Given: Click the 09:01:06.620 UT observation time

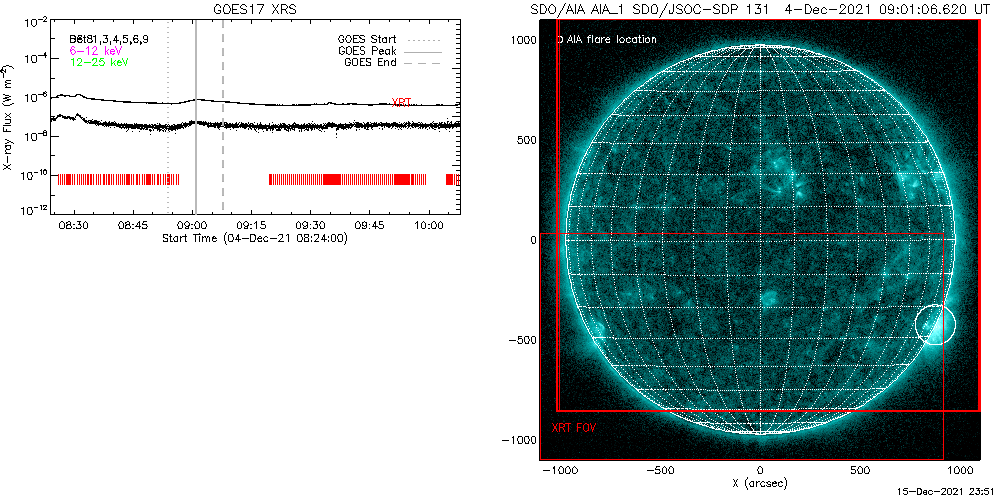Looking at the screenshot, I should [936, 9].
